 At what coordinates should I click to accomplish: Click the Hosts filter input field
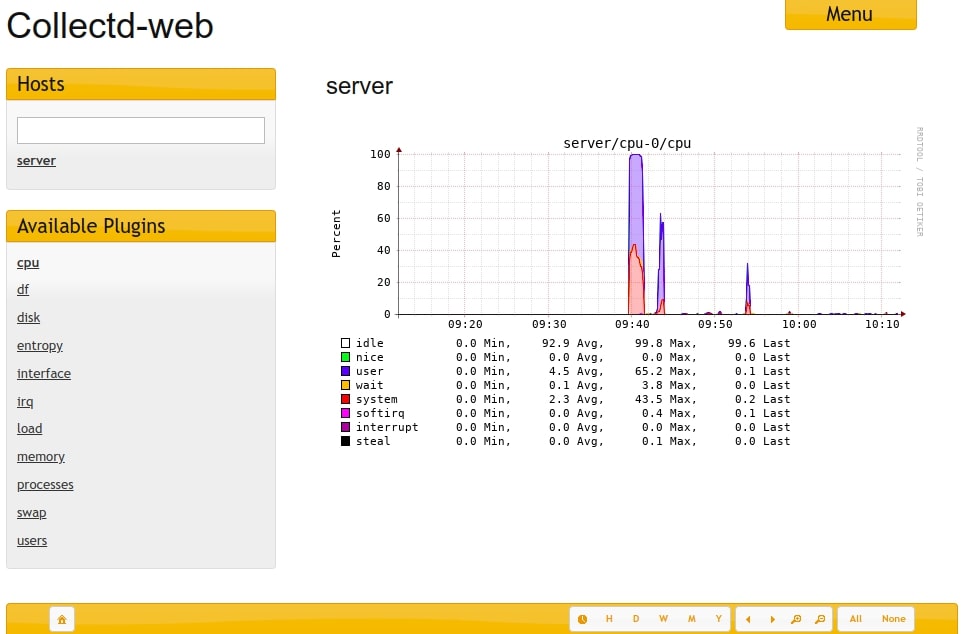click(x=141, y=131)
